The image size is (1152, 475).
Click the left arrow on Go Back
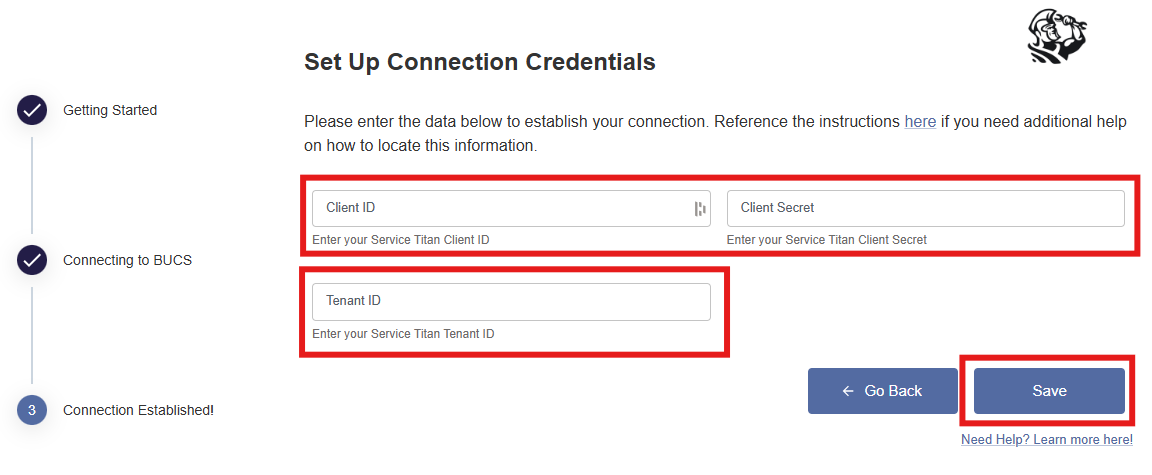tap(848, 391)
